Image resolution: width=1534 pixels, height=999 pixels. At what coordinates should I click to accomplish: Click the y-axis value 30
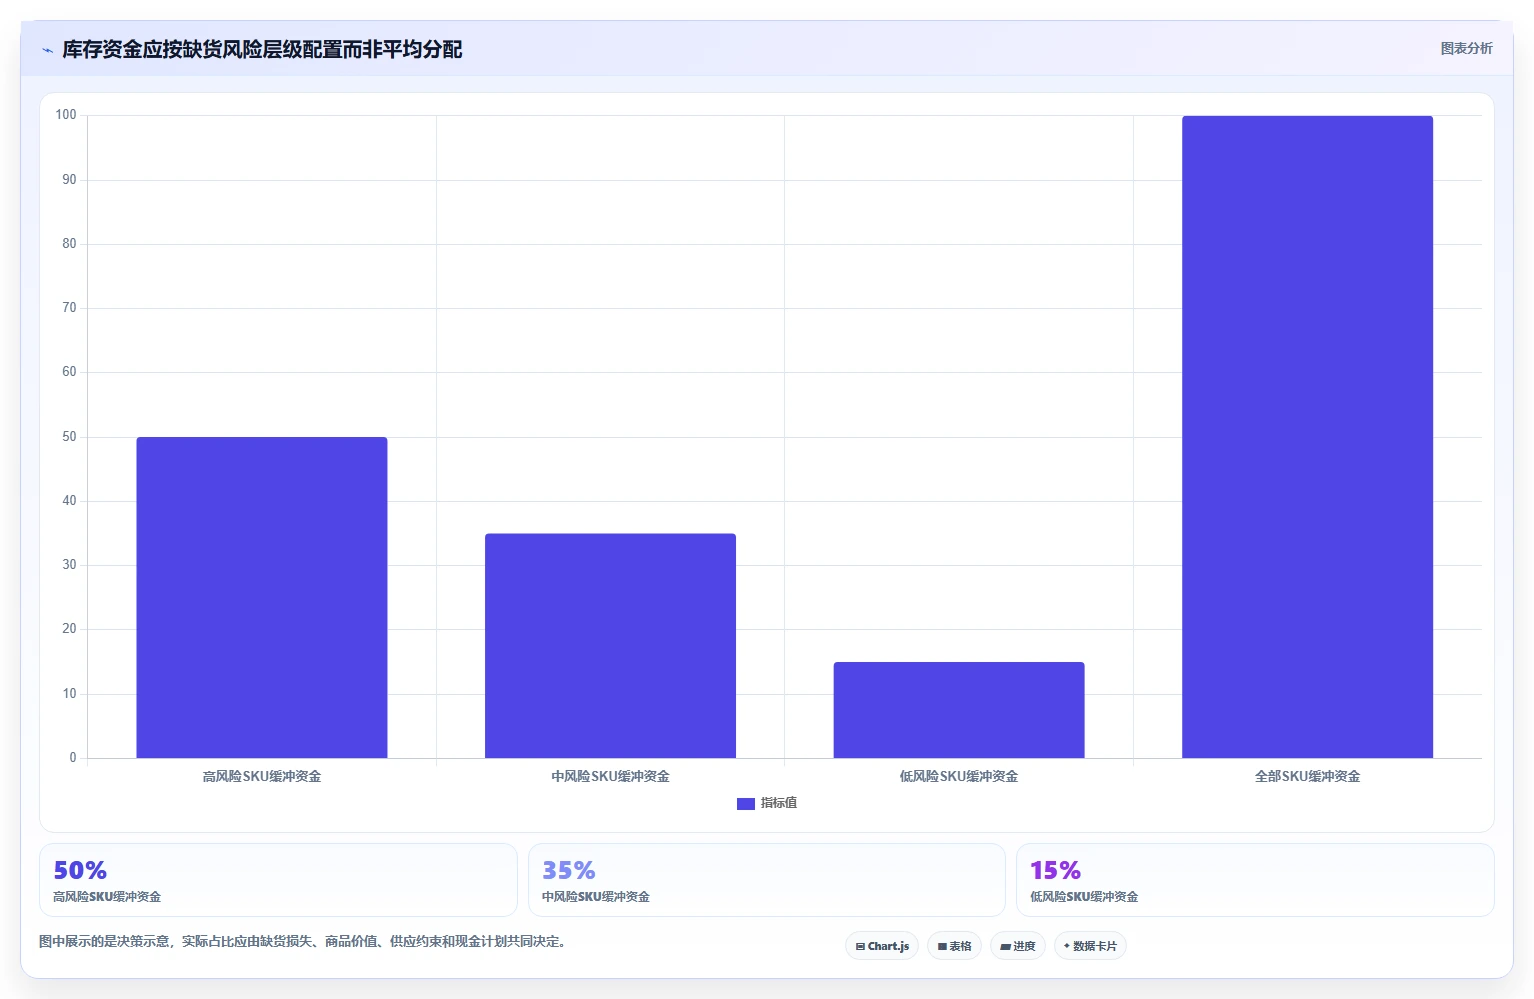[x=69, y=565]
